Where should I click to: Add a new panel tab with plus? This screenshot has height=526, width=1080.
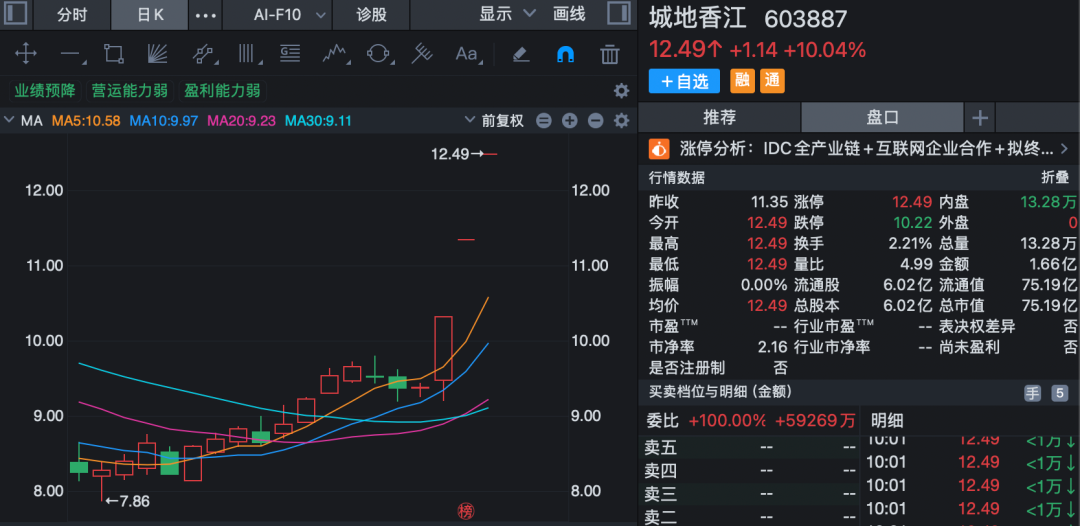pos(979,118)
